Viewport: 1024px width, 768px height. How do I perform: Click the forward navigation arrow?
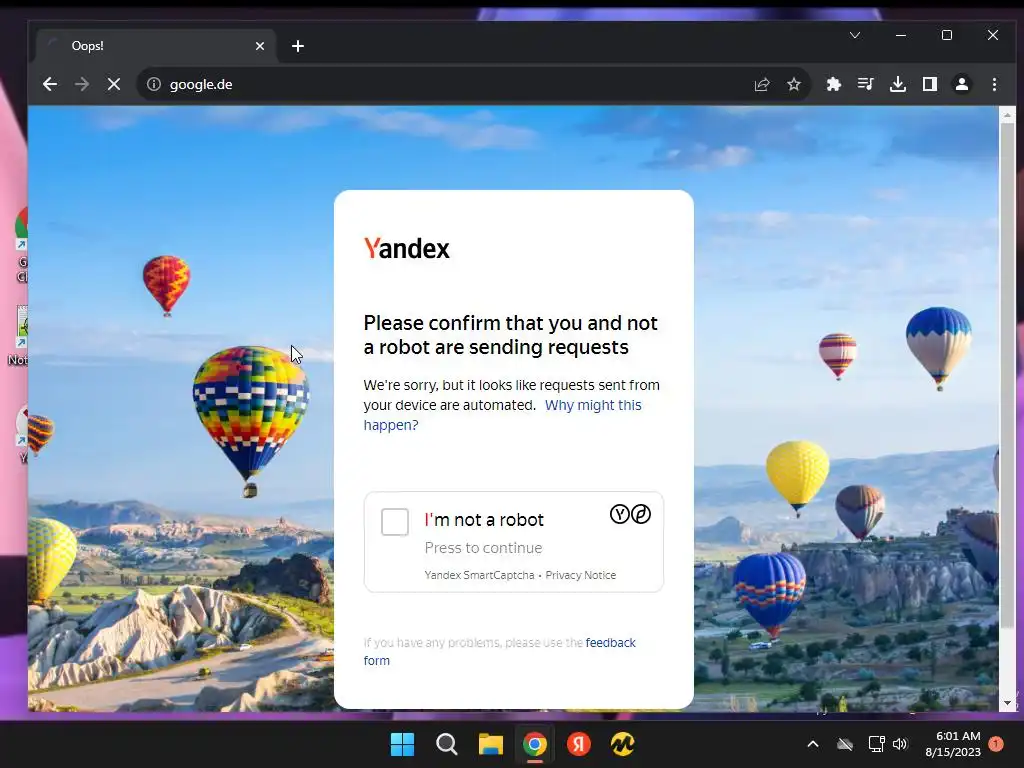(82, 84)
